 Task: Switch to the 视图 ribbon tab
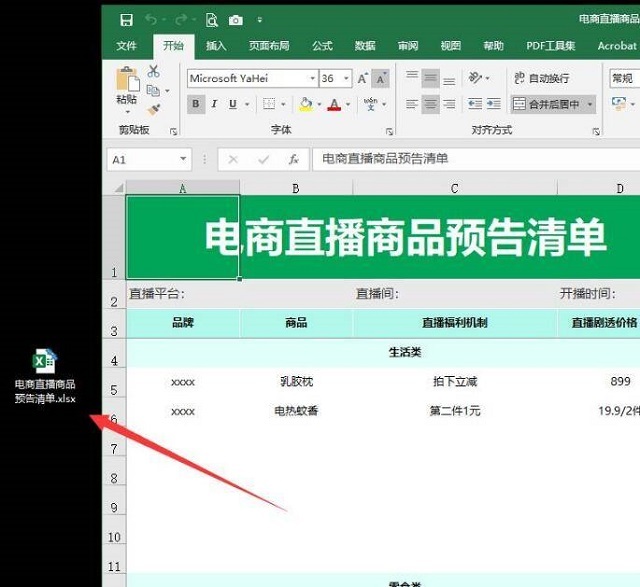(x=451, y=45)
